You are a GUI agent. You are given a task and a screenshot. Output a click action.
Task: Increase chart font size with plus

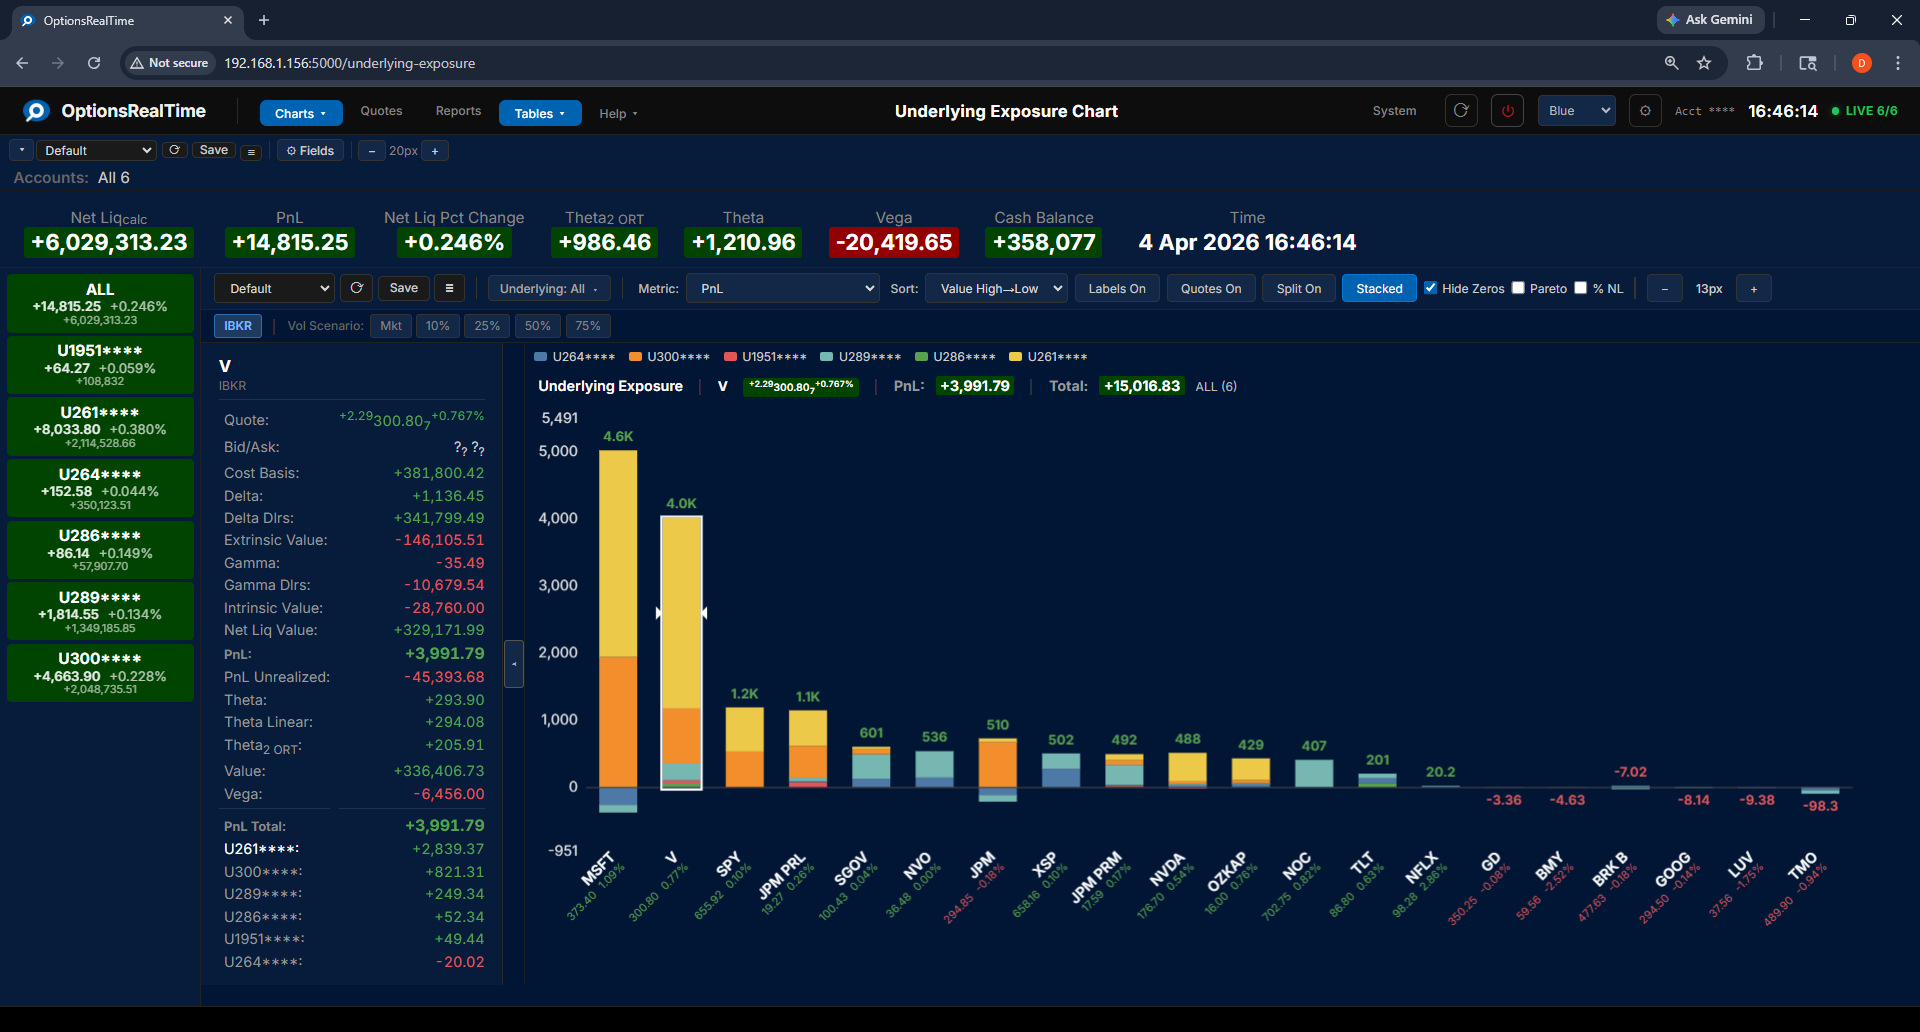coord(1754,289)
